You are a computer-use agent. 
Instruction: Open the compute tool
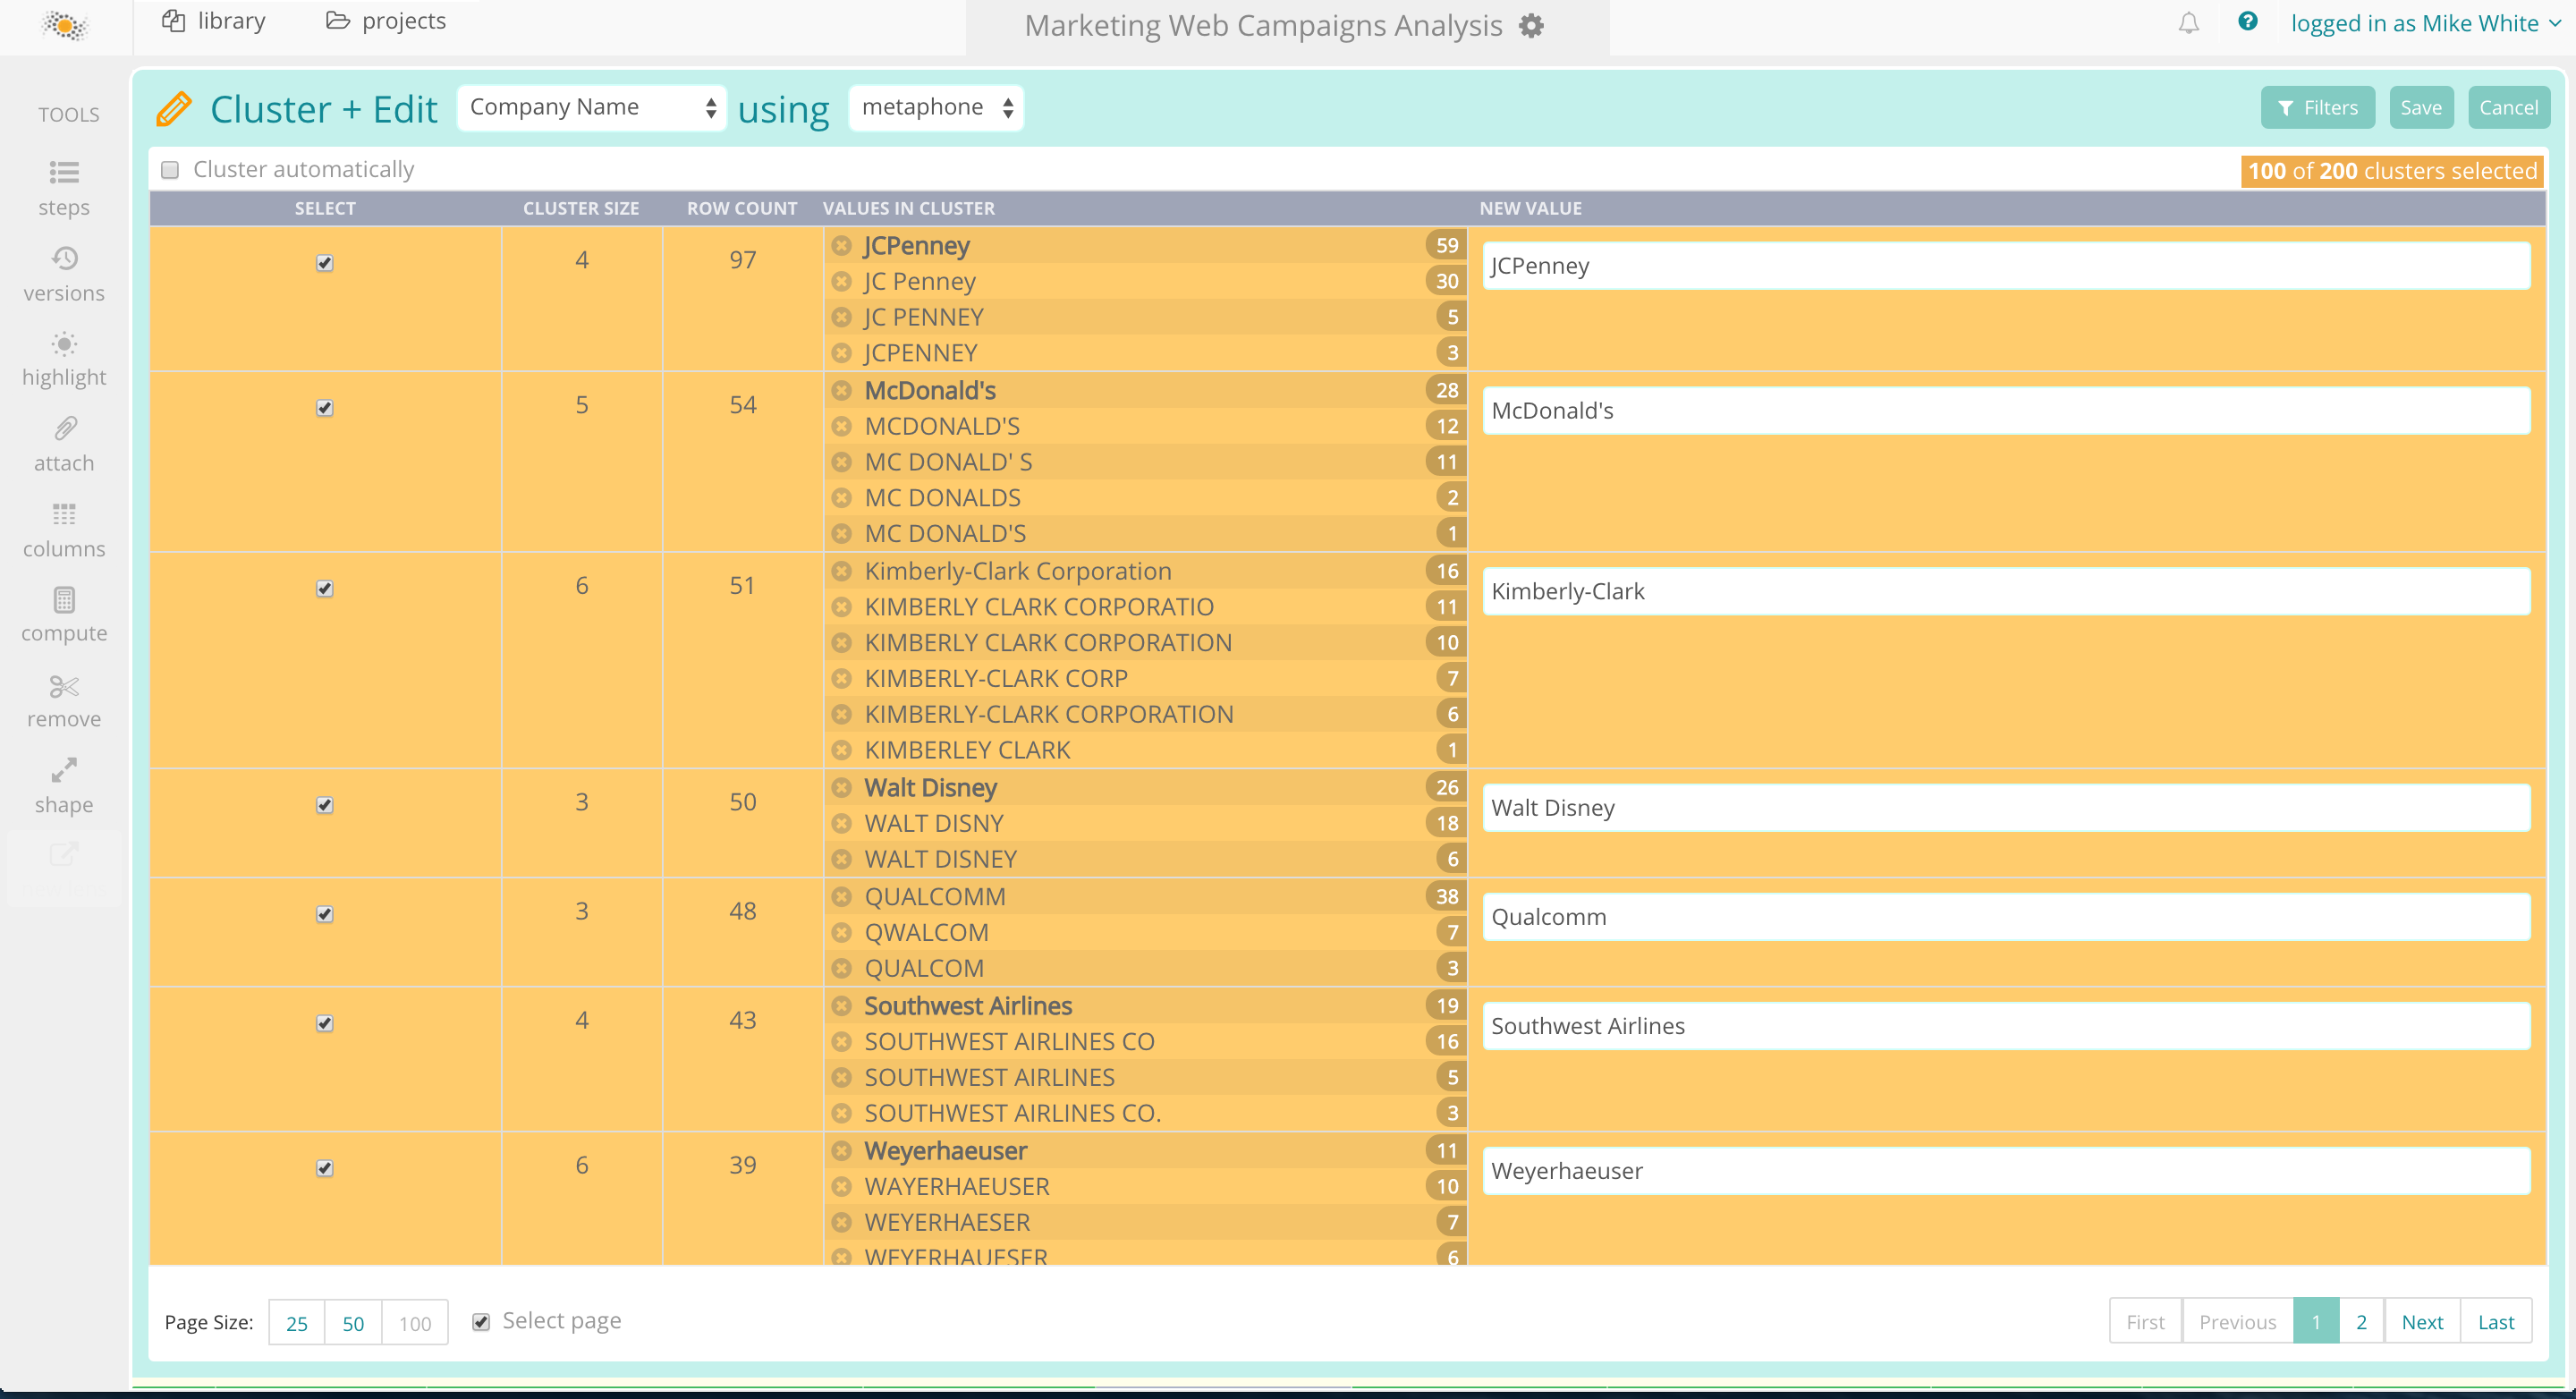[x=64, y=615]
